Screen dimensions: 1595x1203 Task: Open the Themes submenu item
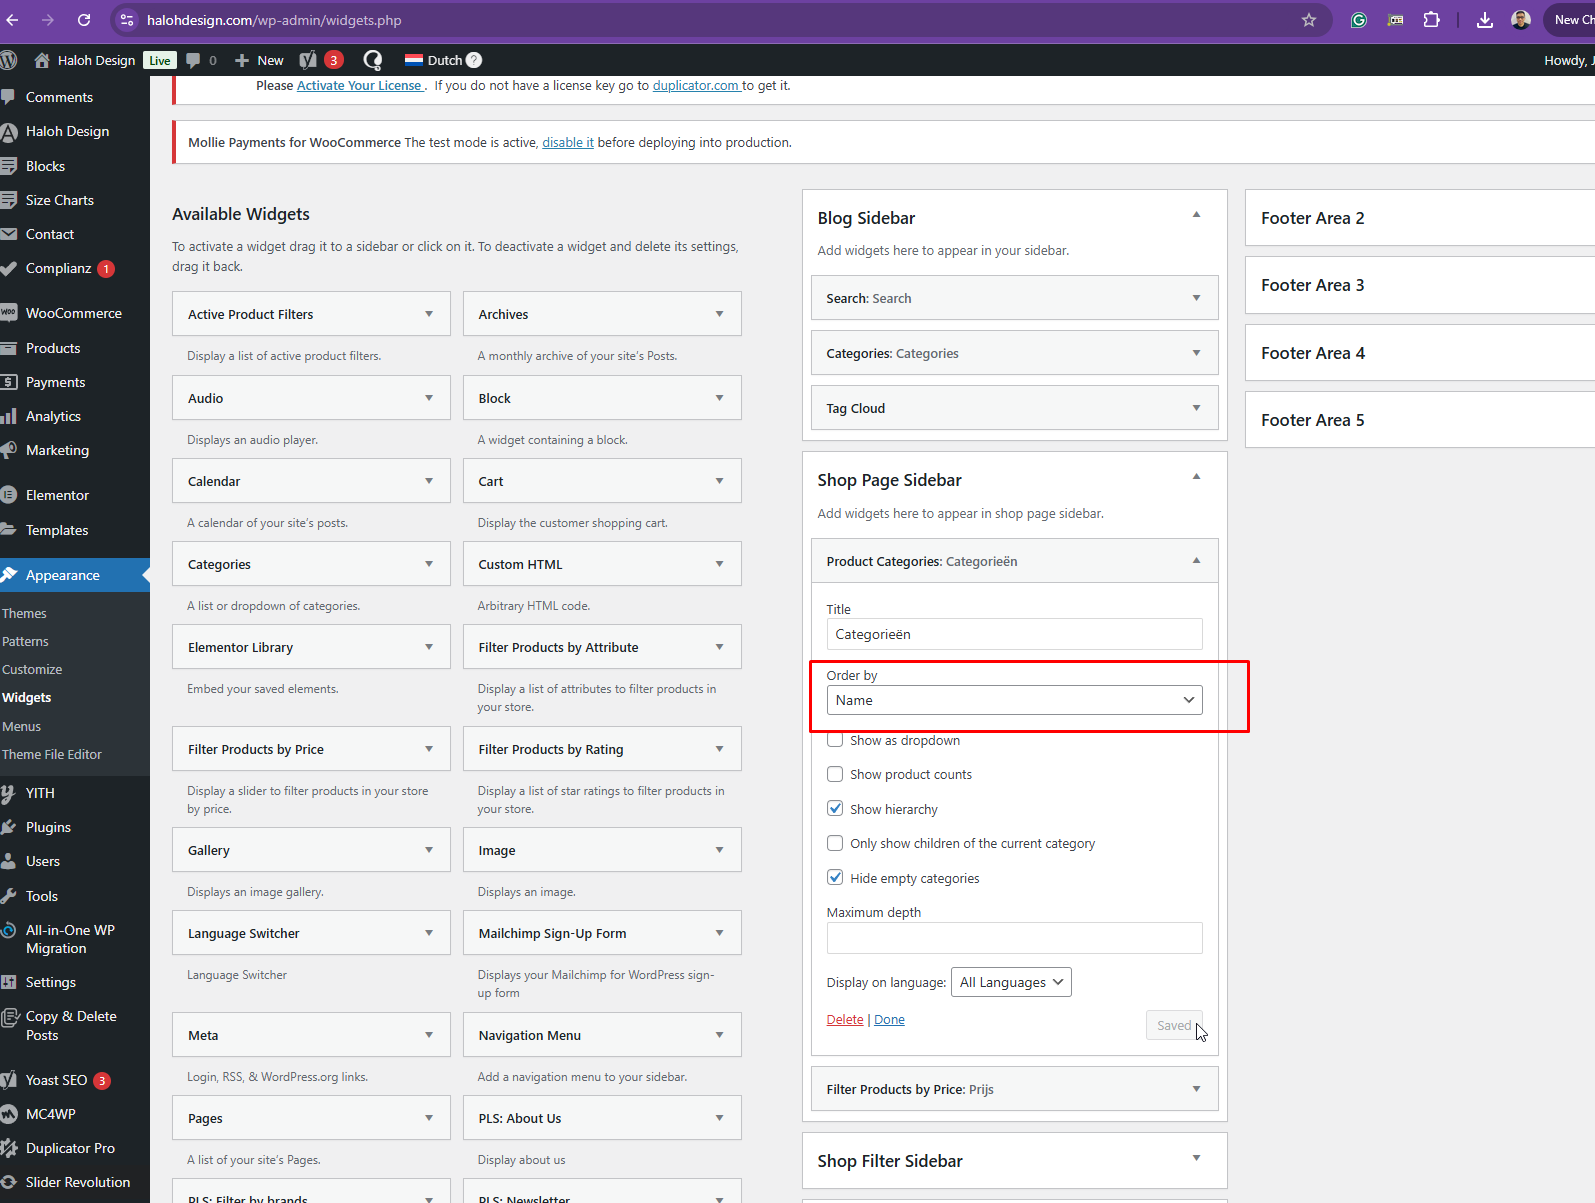click(24, 613)
